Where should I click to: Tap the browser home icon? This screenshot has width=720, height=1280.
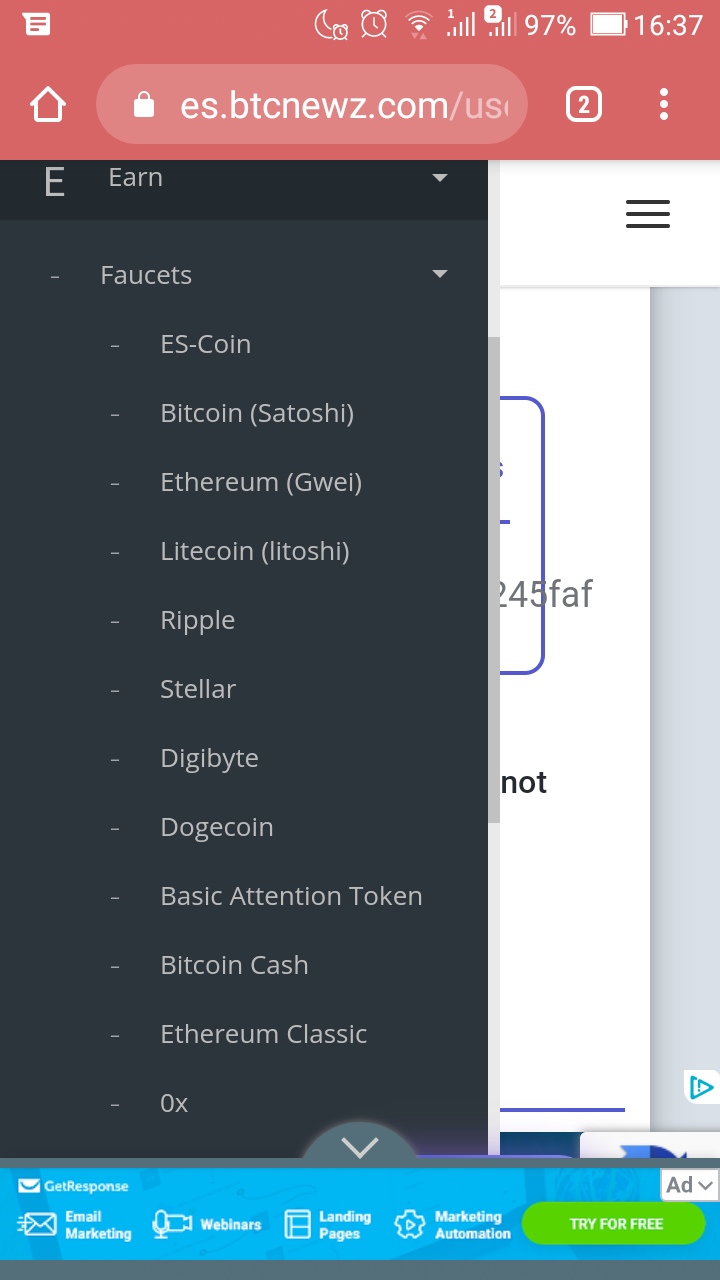(x=48, y=105)
